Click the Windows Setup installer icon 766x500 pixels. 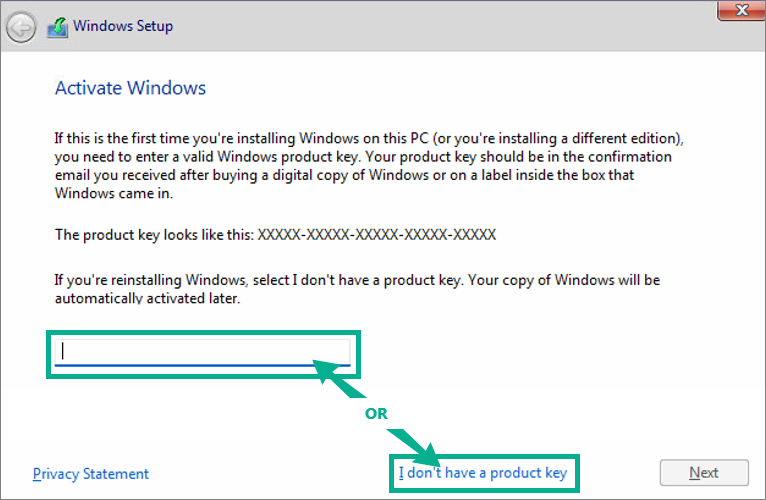point(58,27)
